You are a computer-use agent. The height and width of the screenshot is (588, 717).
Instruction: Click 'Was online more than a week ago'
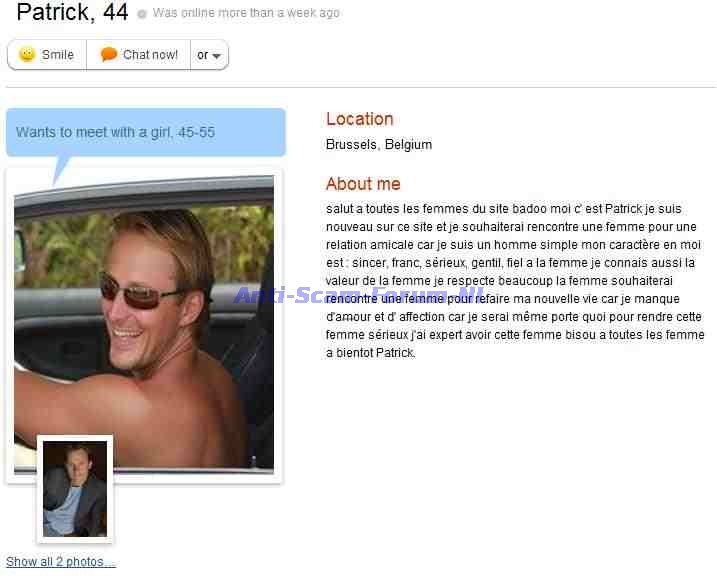(x=246, y=13)
